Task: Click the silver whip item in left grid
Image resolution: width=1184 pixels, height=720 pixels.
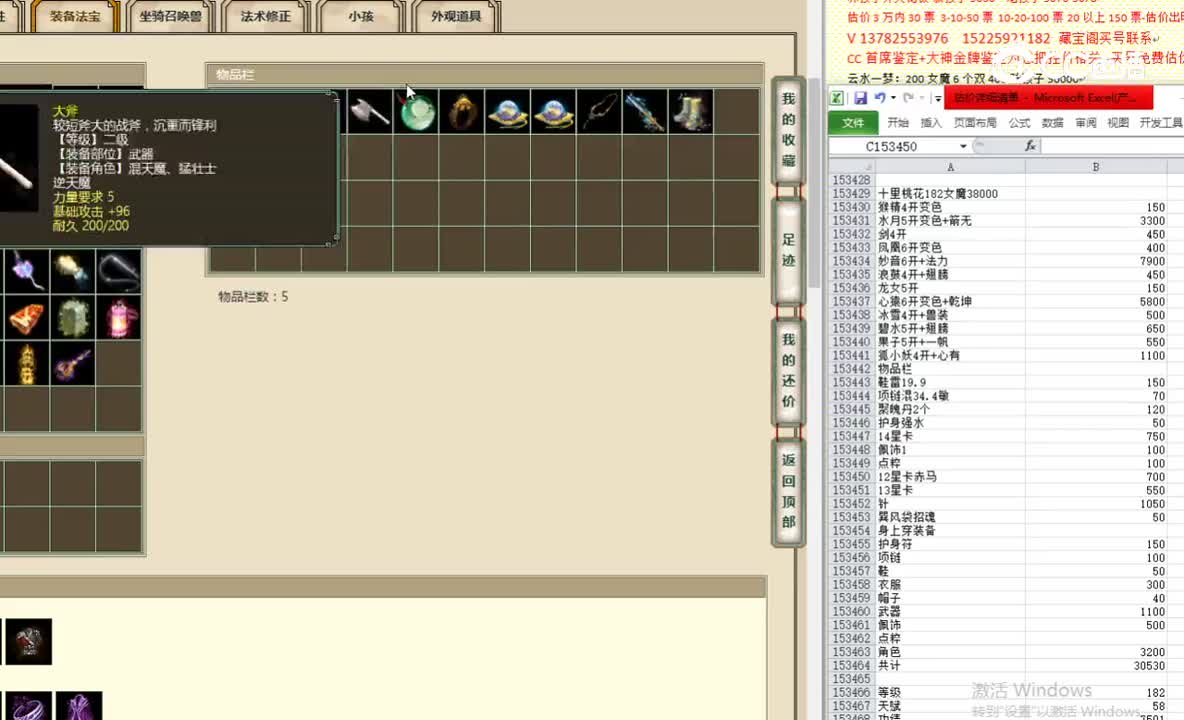Action: (119, 272)
